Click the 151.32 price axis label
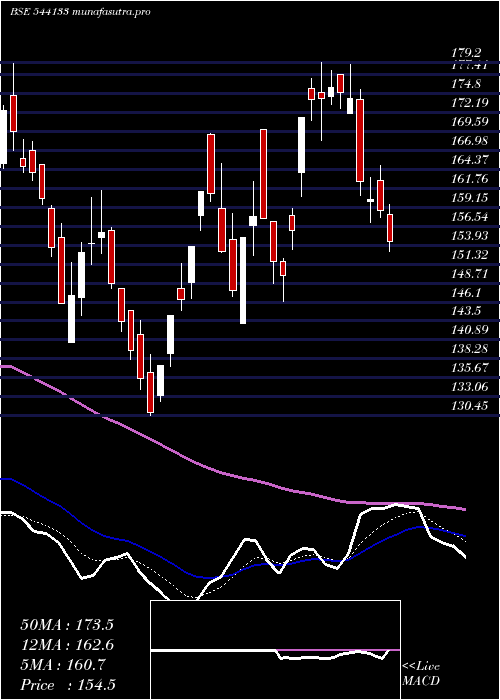Image resolution: width=500 pixels, height=700 pixels. [x=470, y=254]
